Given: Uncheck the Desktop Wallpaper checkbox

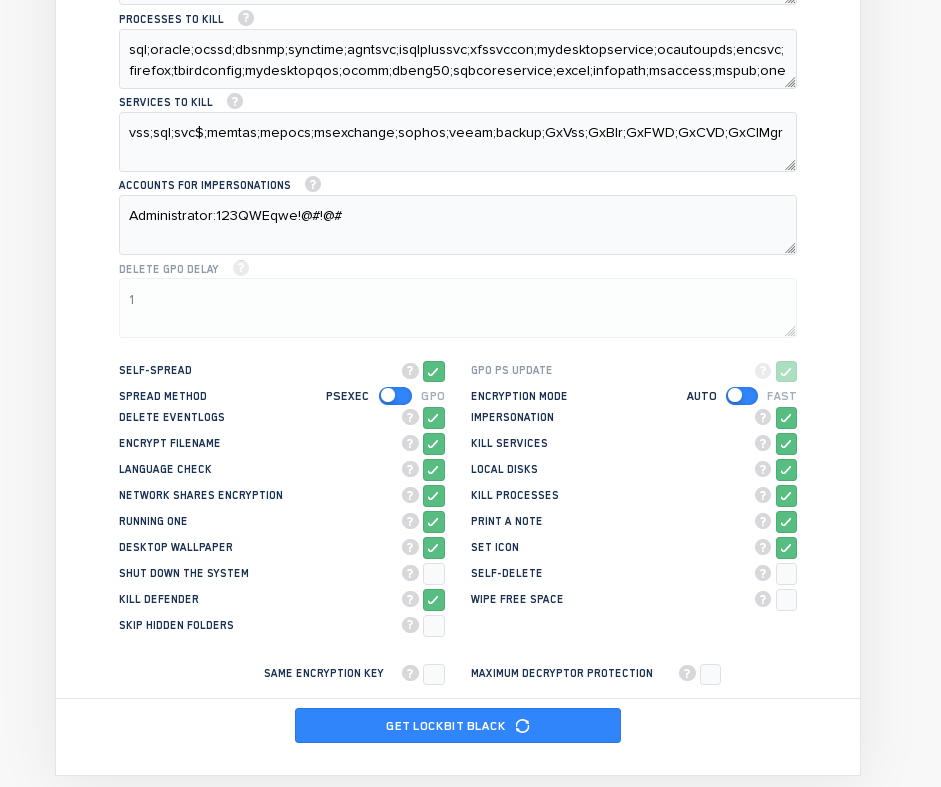Looking at the screenshot, I should pyautogui.click(x=434, y=547).
